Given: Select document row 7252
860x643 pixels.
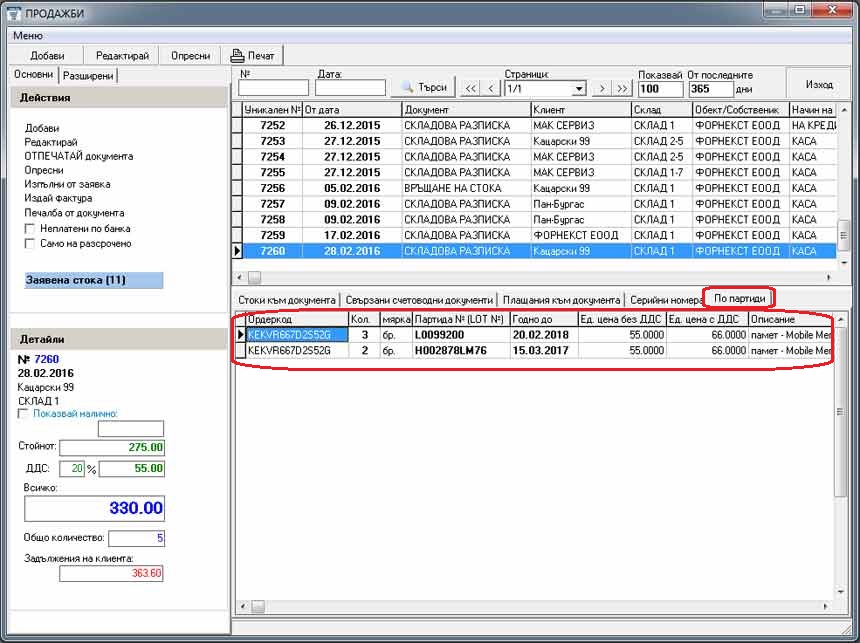Looking at the screenshot, I should click(539, 125).
